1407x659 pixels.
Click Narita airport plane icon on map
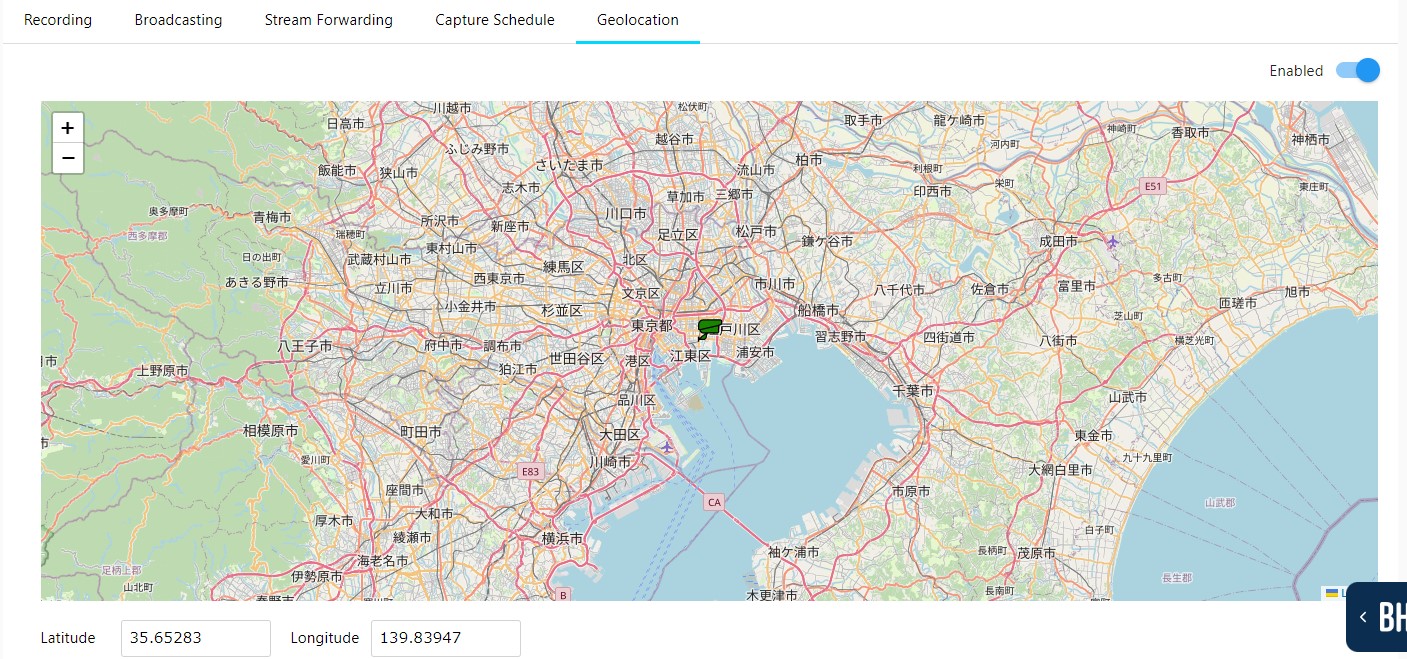(1113, 241)
